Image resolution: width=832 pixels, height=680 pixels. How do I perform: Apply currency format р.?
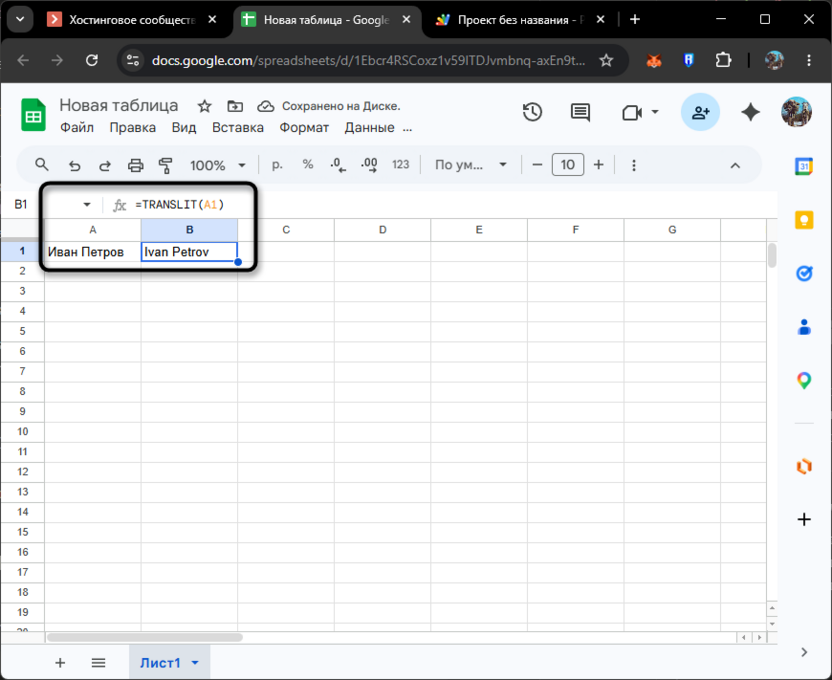click(277, 165)
